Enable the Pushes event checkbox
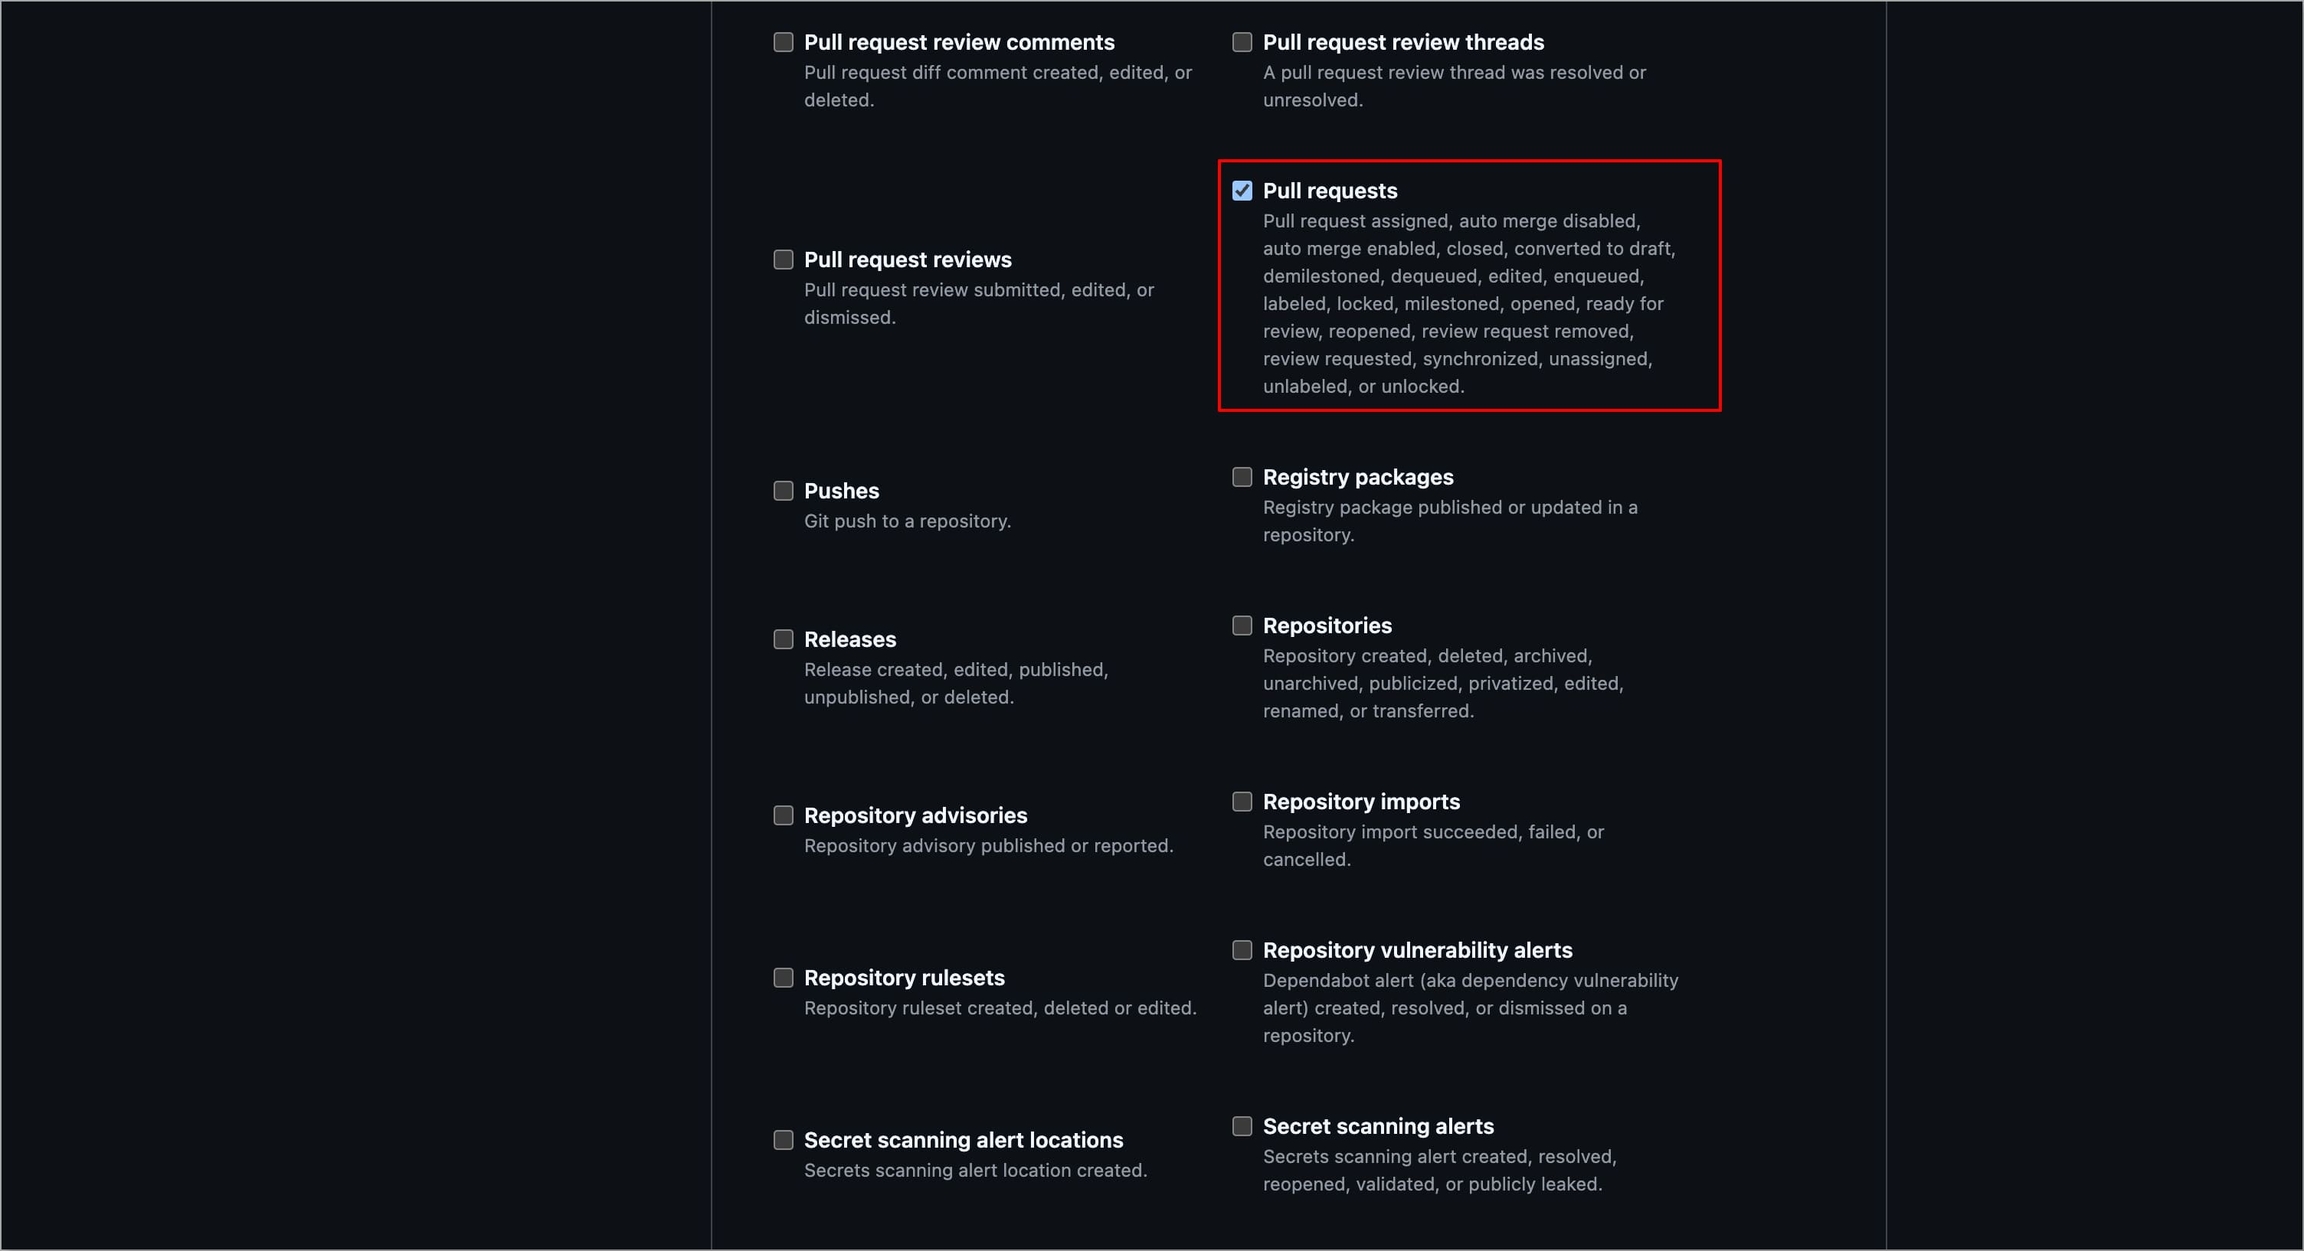 click(783, 491)
